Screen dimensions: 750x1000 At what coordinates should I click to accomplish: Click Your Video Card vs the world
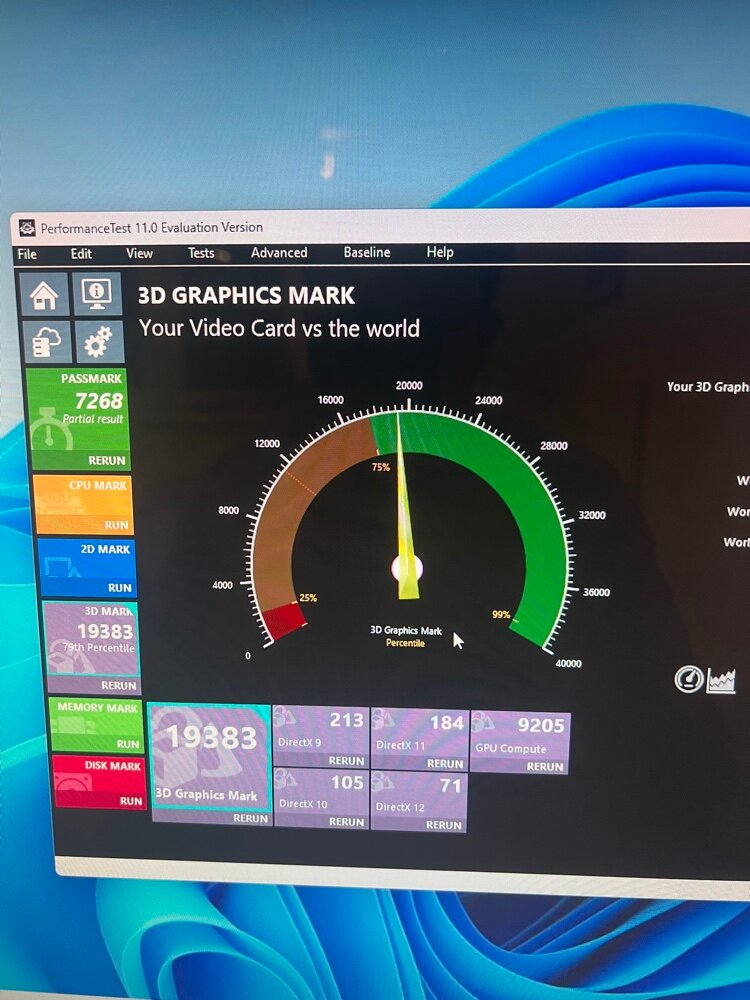coord(279,328)
